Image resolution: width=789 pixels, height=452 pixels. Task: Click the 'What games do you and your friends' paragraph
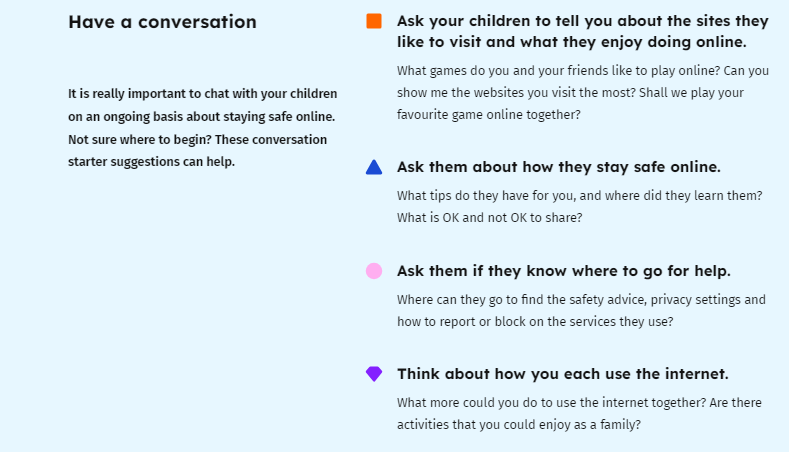click(x=583, y=93)
